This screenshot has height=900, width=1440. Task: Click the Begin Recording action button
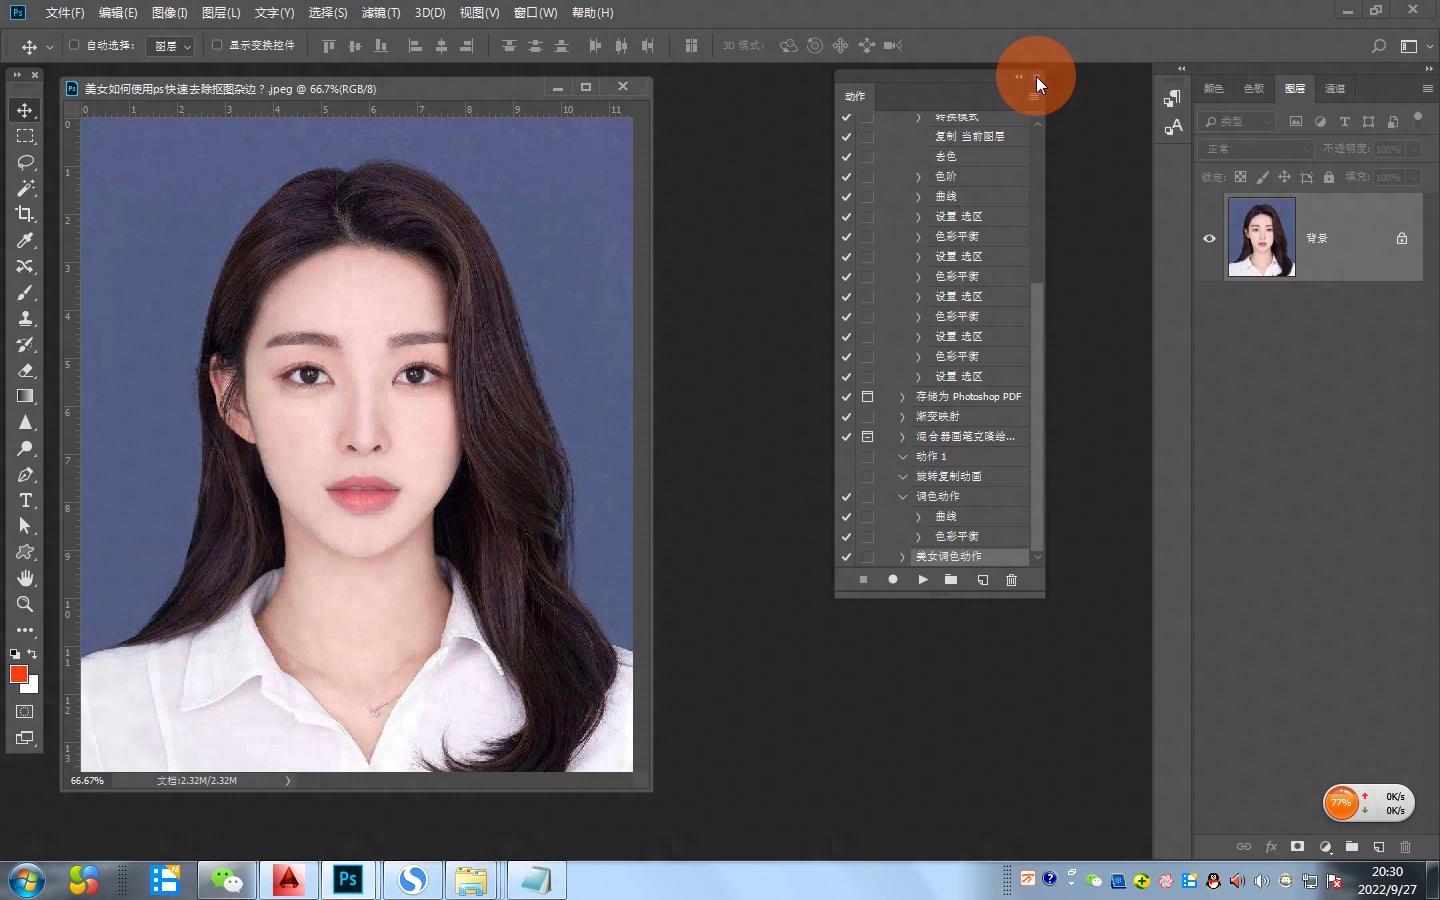[893, 580]
